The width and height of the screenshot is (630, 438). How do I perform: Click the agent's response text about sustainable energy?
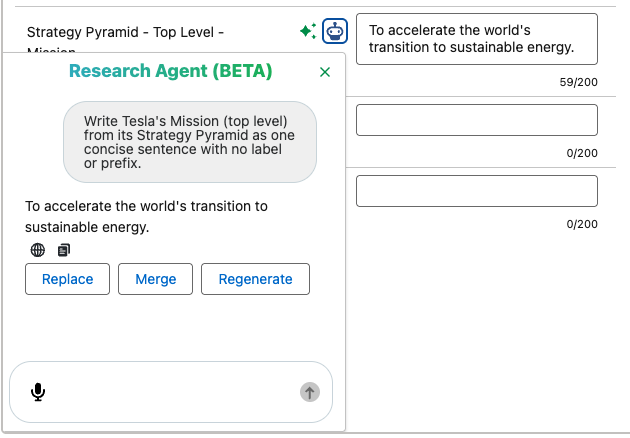146,217
